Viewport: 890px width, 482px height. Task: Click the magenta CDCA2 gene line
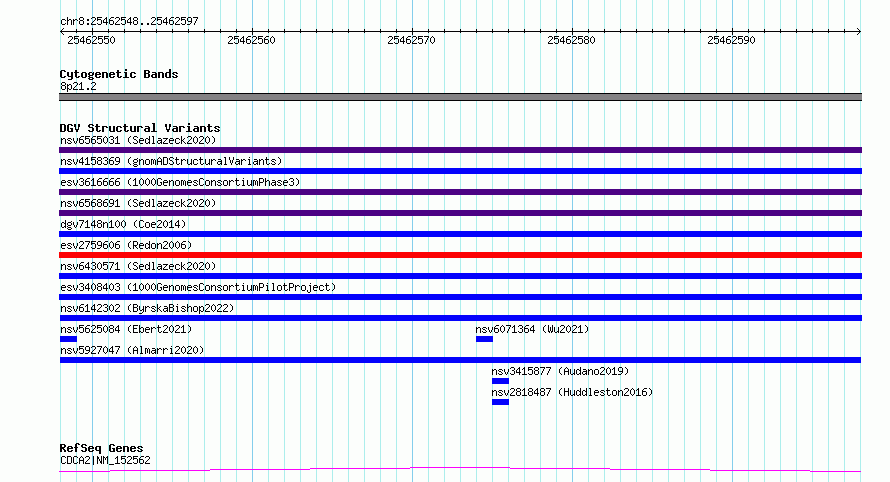[460, 470]
